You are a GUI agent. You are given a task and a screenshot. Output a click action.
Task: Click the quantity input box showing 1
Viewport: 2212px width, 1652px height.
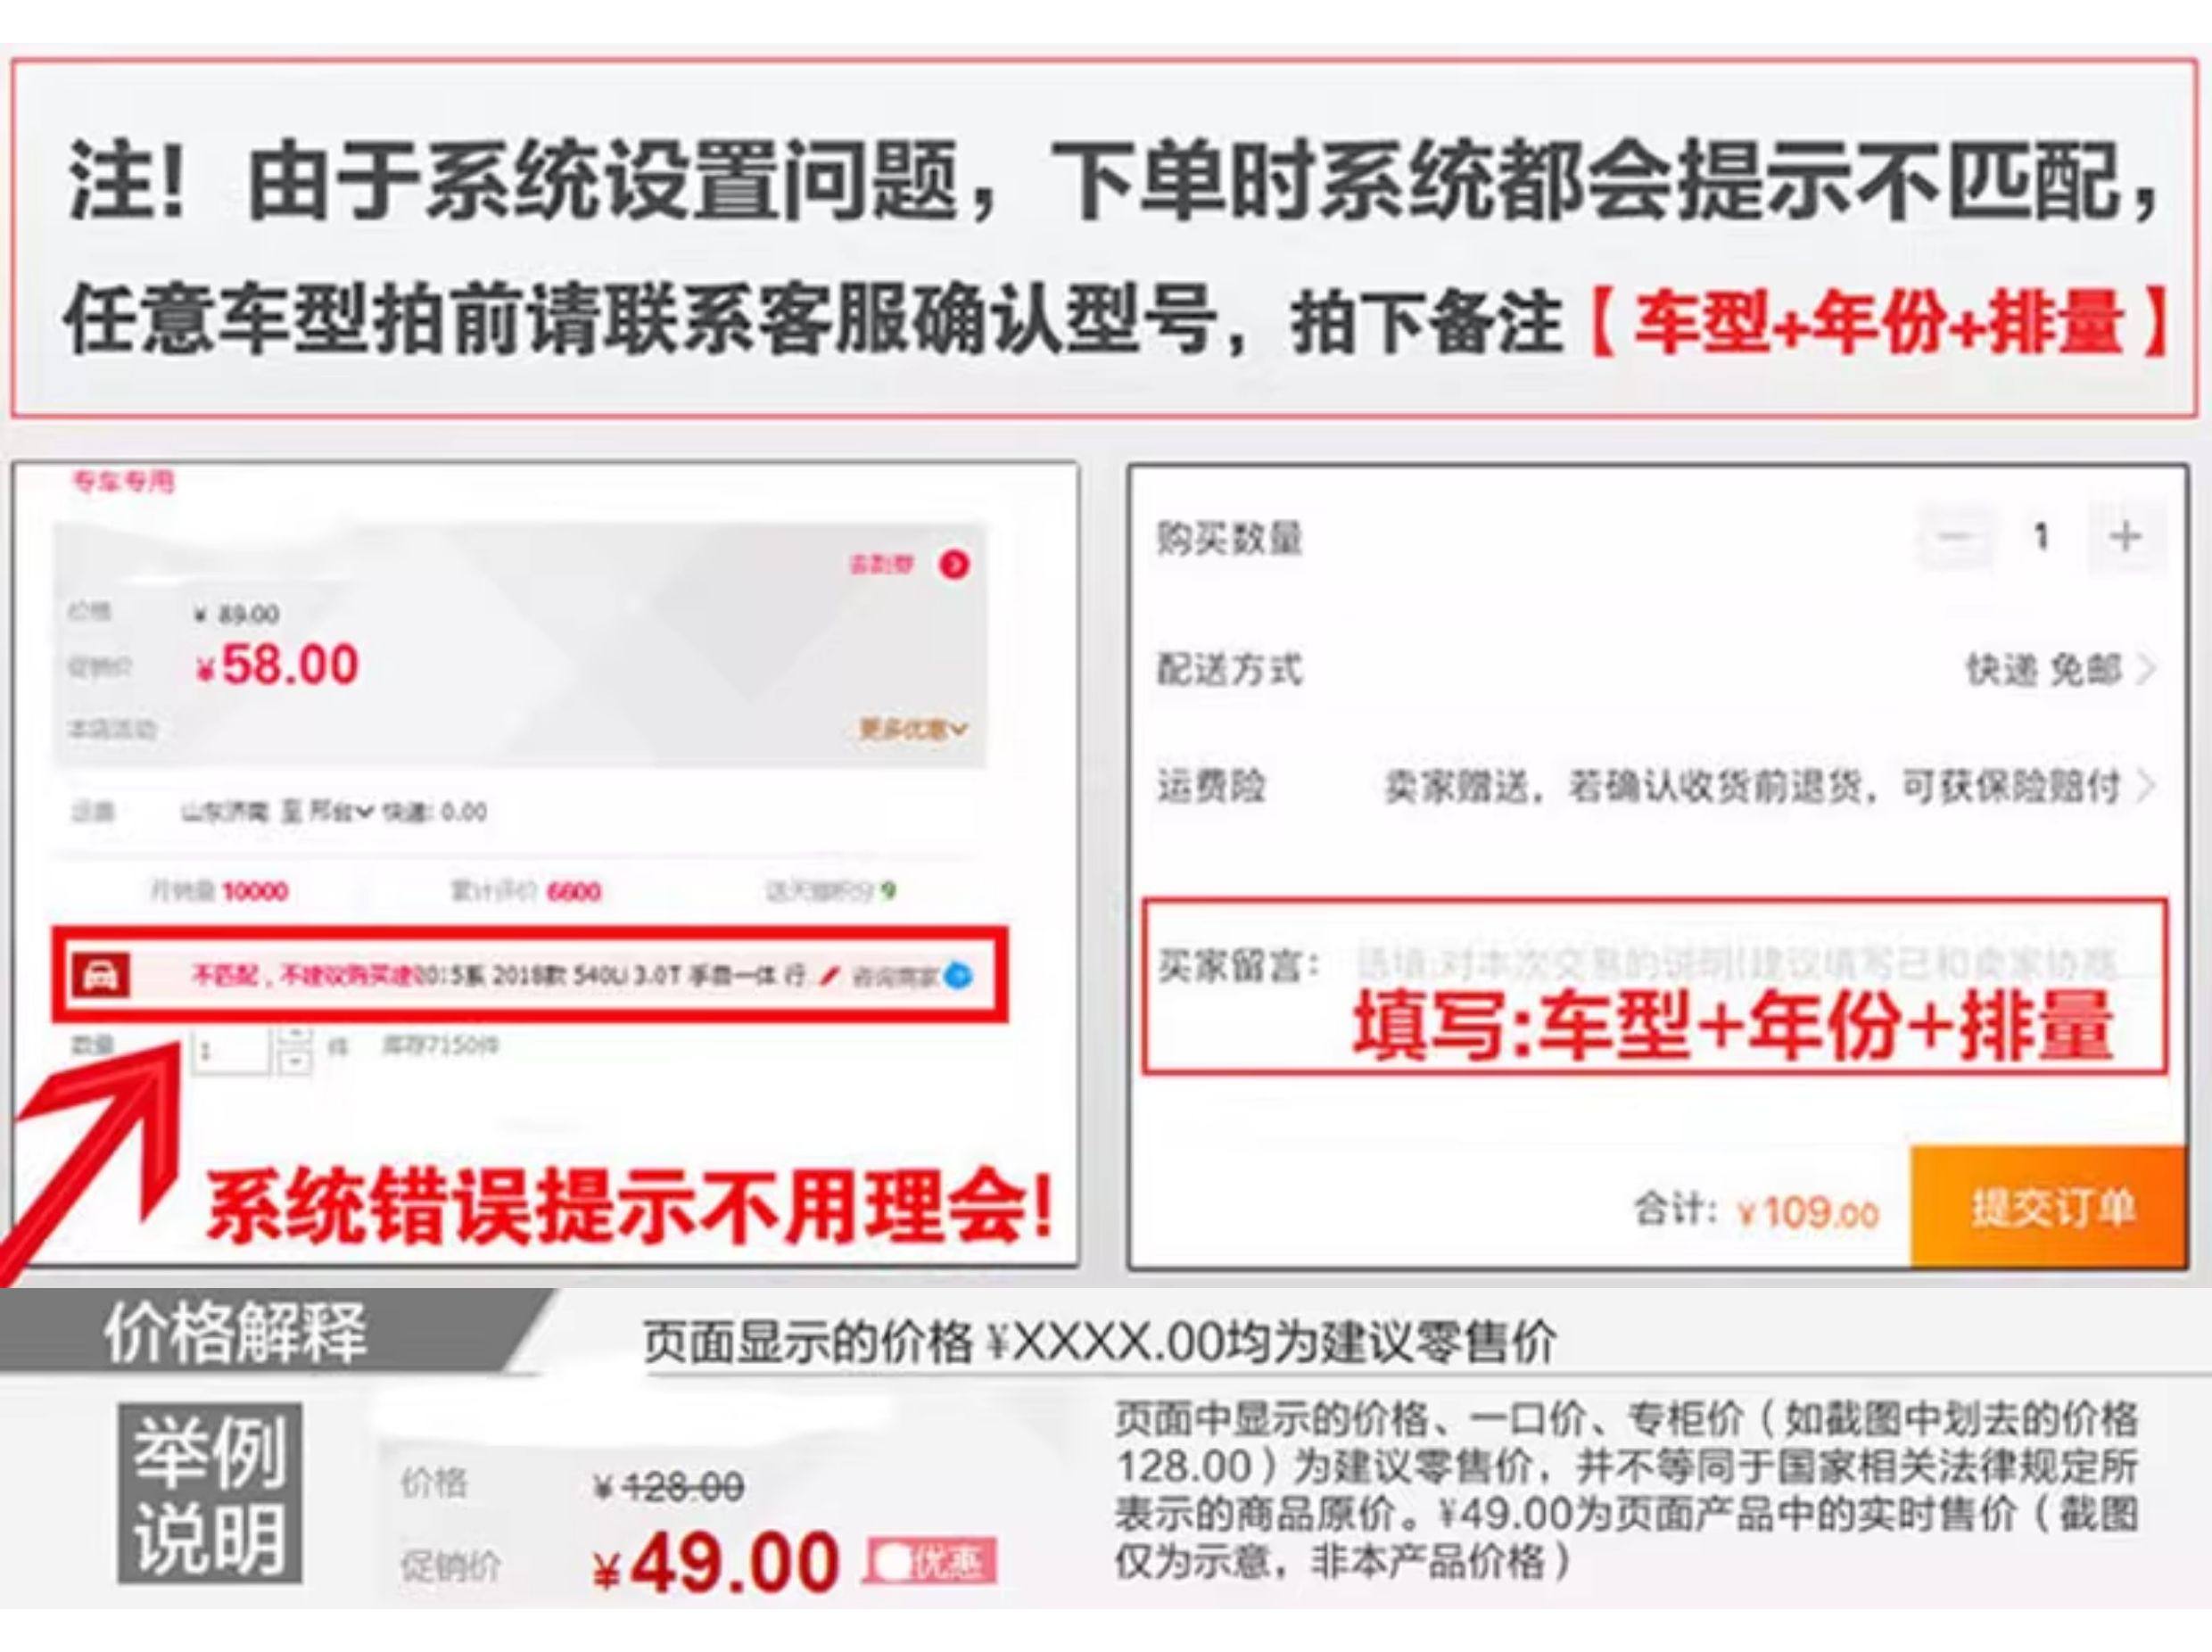click(230, 1051)
